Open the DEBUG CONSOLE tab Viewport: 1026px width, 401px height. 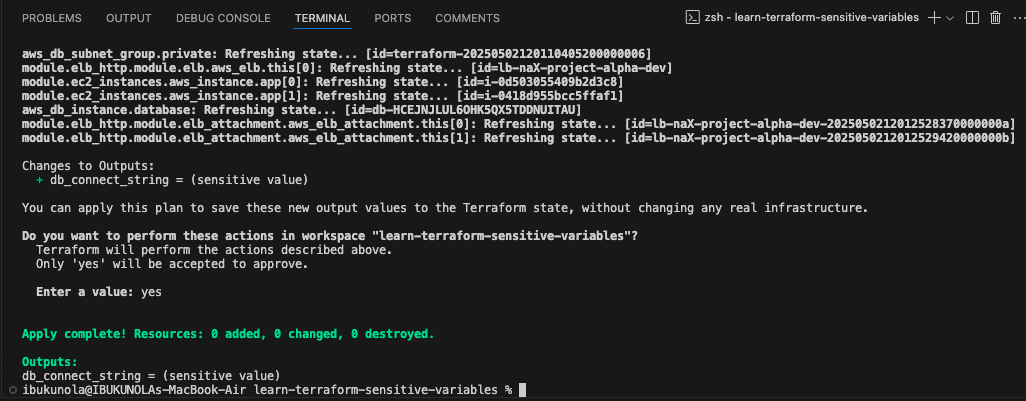point(223,18)
